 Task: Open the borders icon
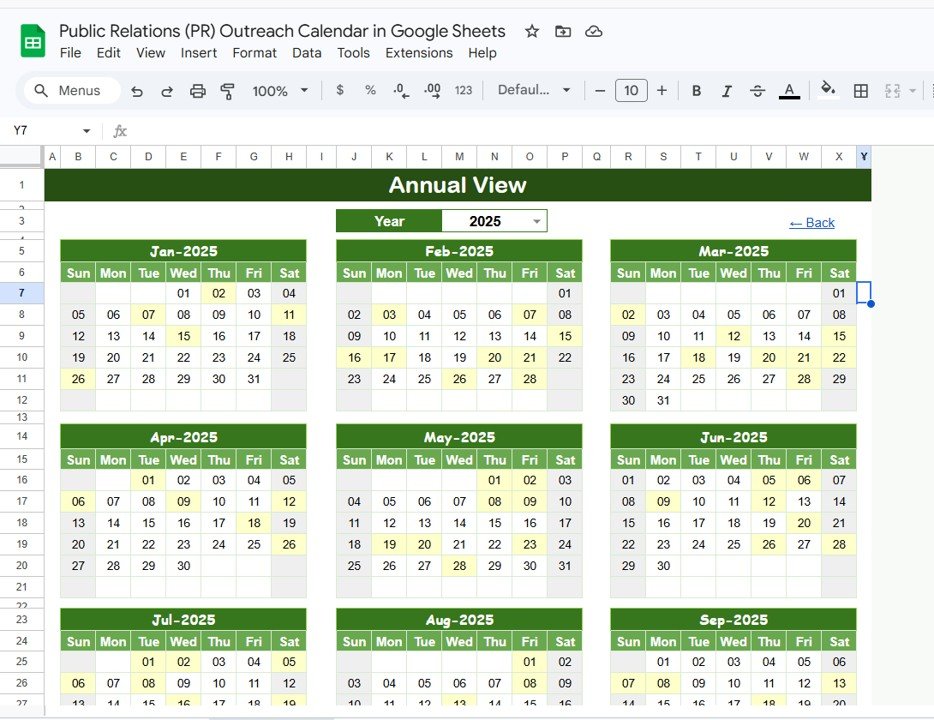pyautogui.click(x=860, y=90)
